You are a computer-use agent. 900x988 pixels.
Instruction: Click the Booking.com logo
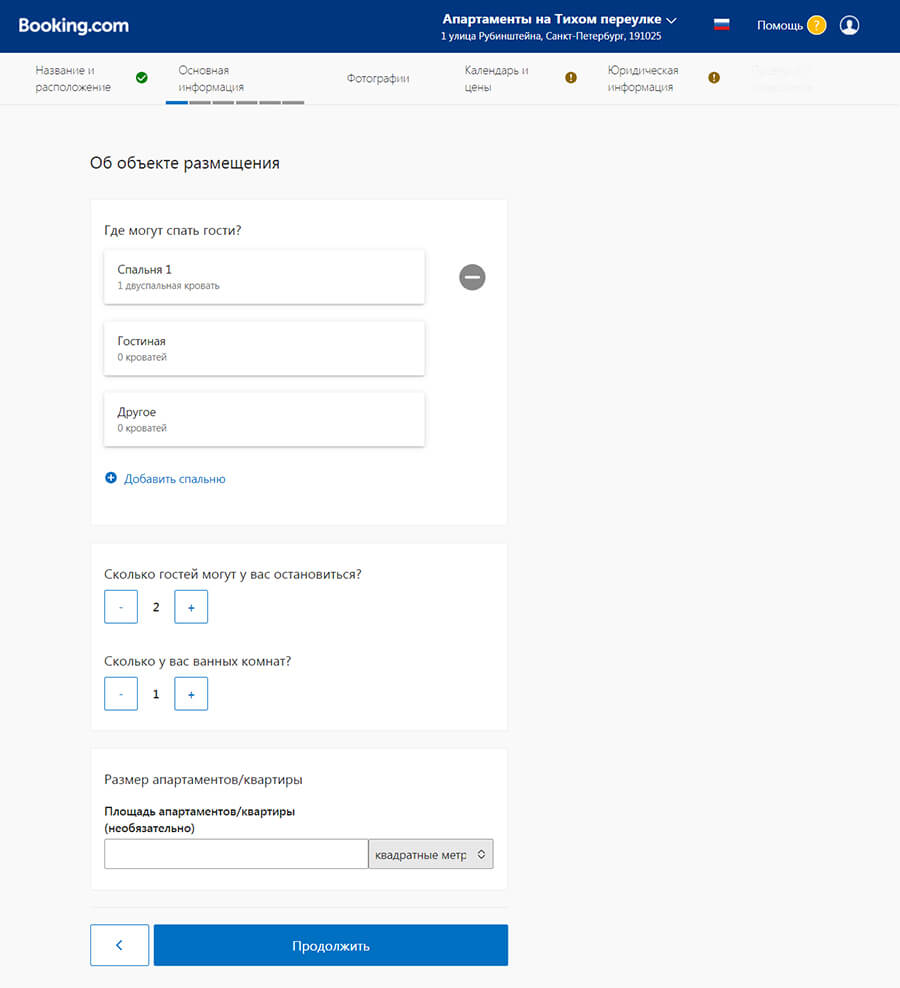[x=73, y=25]
